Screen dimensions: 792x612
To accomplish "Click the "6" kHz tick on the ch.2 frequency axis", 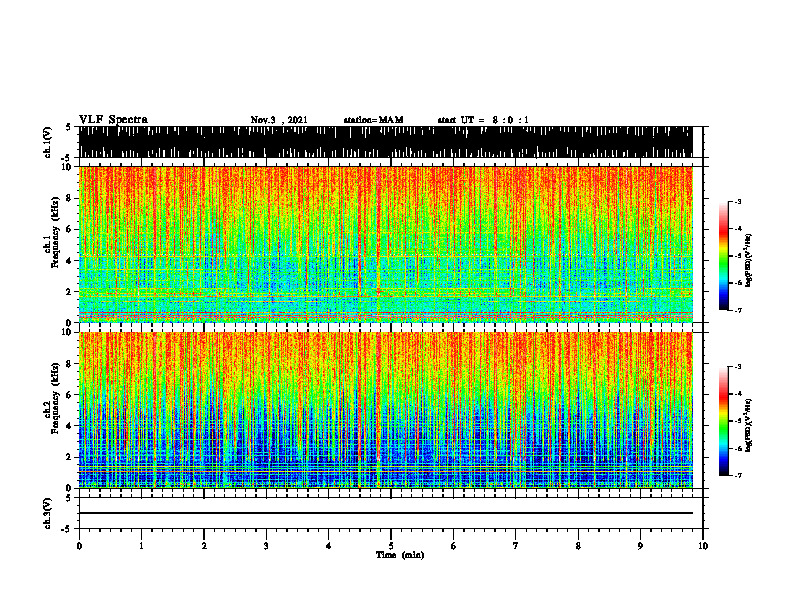I will 69,395.
